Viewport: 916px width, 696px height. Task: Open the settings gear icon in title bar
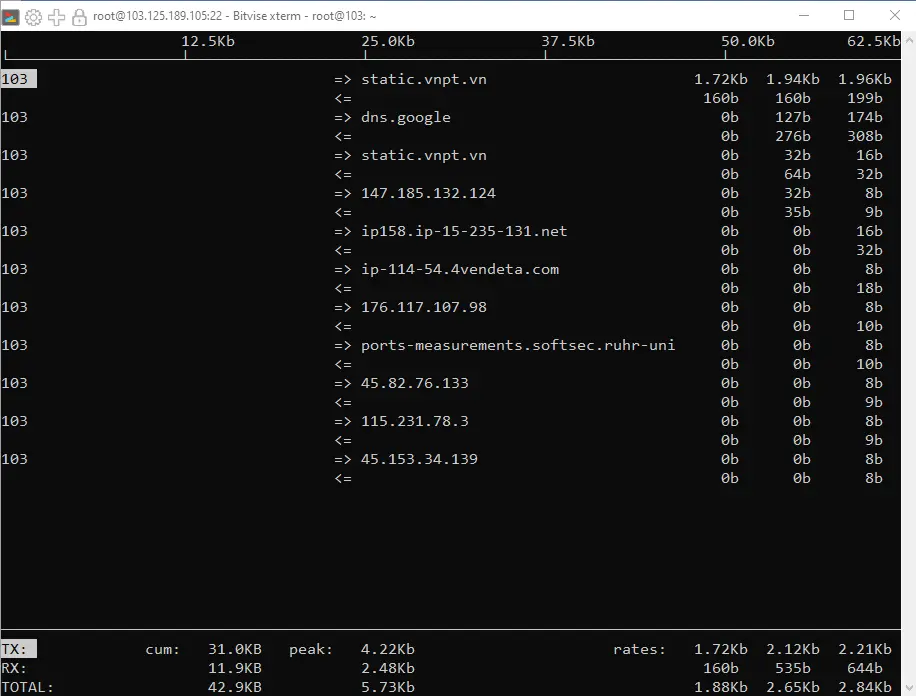pos(33,17)
